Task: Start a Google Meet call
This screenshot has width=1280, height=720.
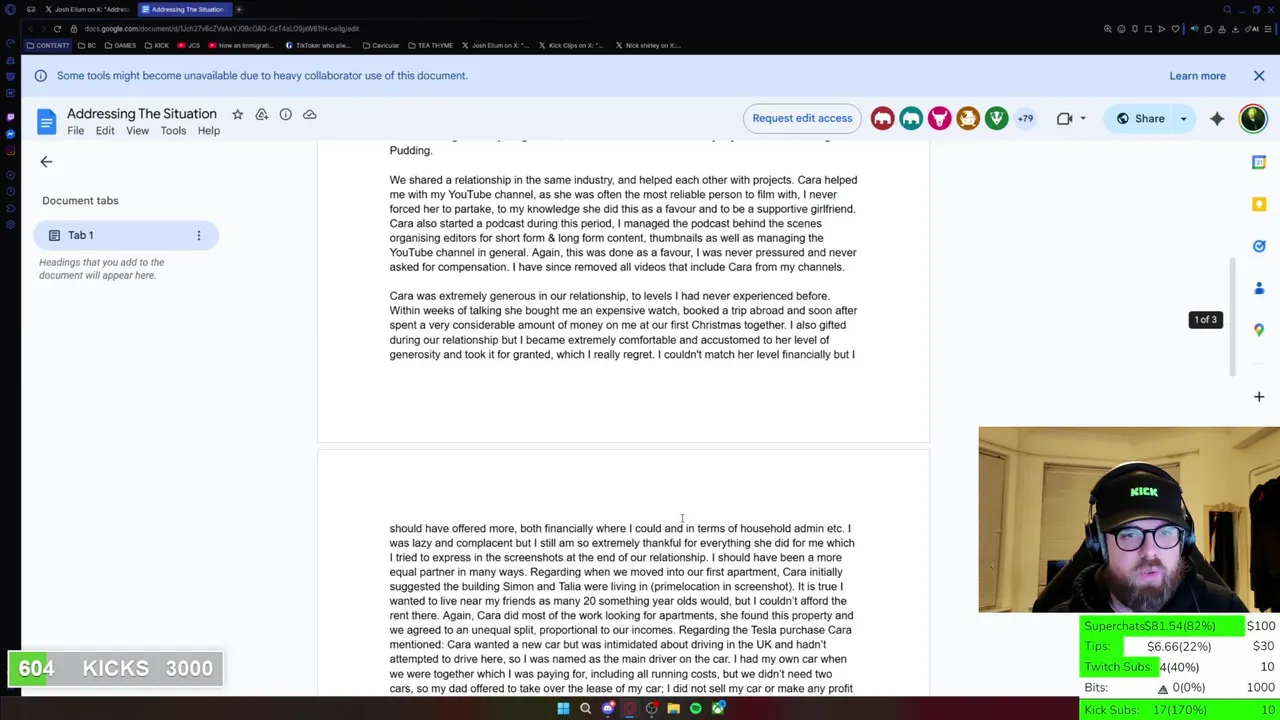Action: point(1064,118)
